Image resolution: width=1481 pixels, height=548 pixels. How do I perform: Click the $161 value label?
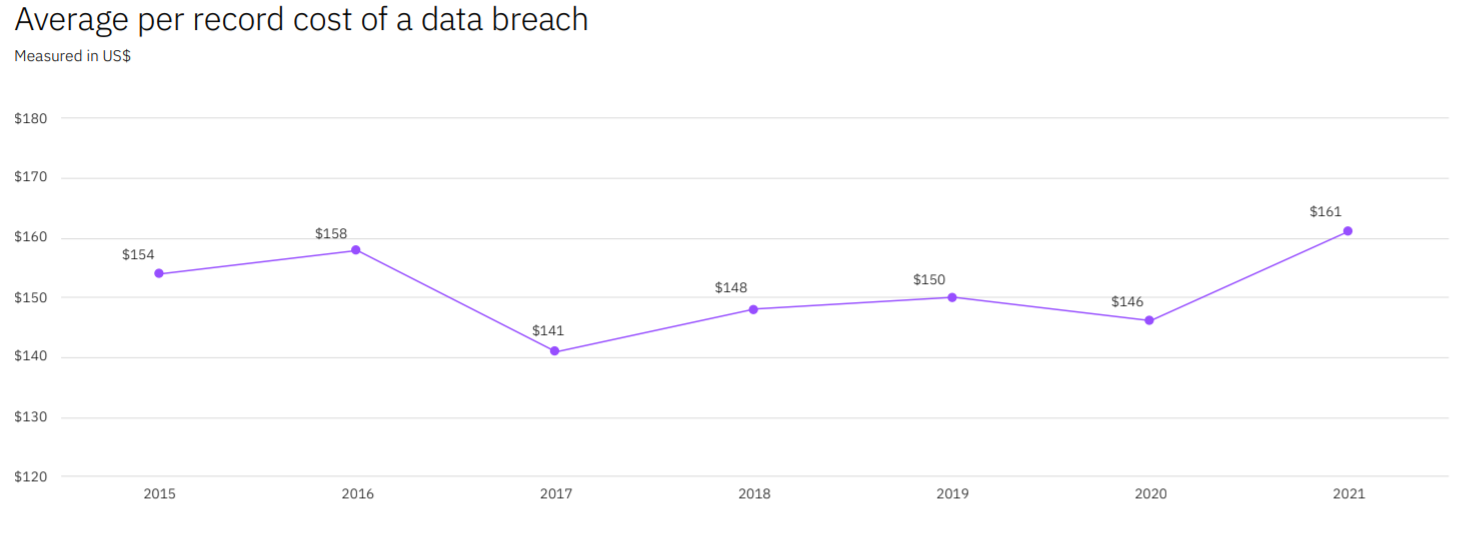coord(1325,212)
